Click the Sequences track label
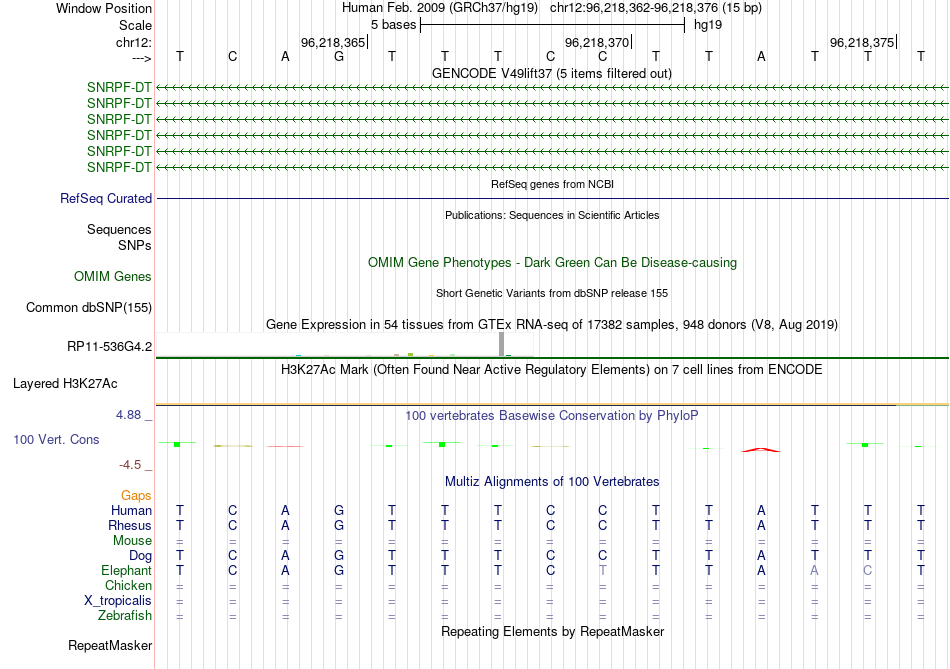Image resolution: width=950 pixels, height=669 pixels. [119, 230]
